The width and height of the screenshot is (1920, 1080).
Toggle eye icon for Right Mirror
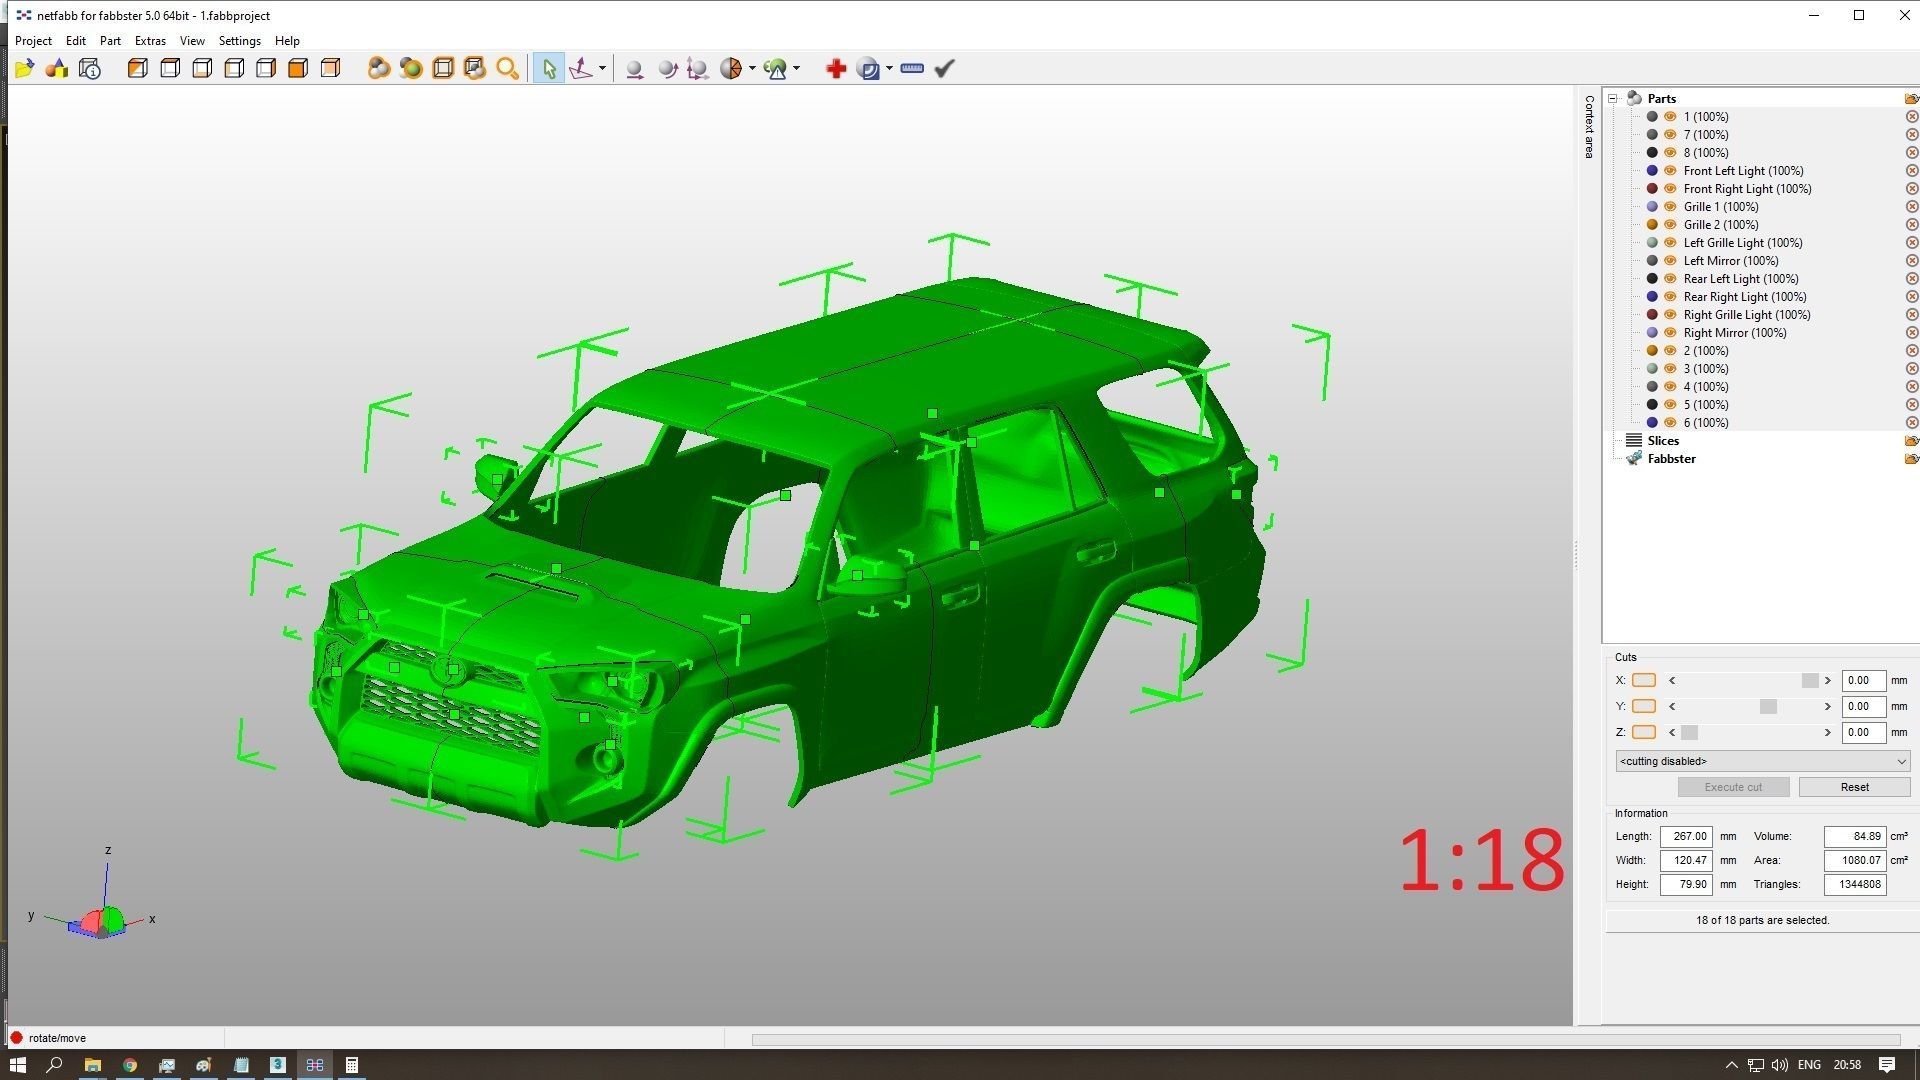(1670, 333)
